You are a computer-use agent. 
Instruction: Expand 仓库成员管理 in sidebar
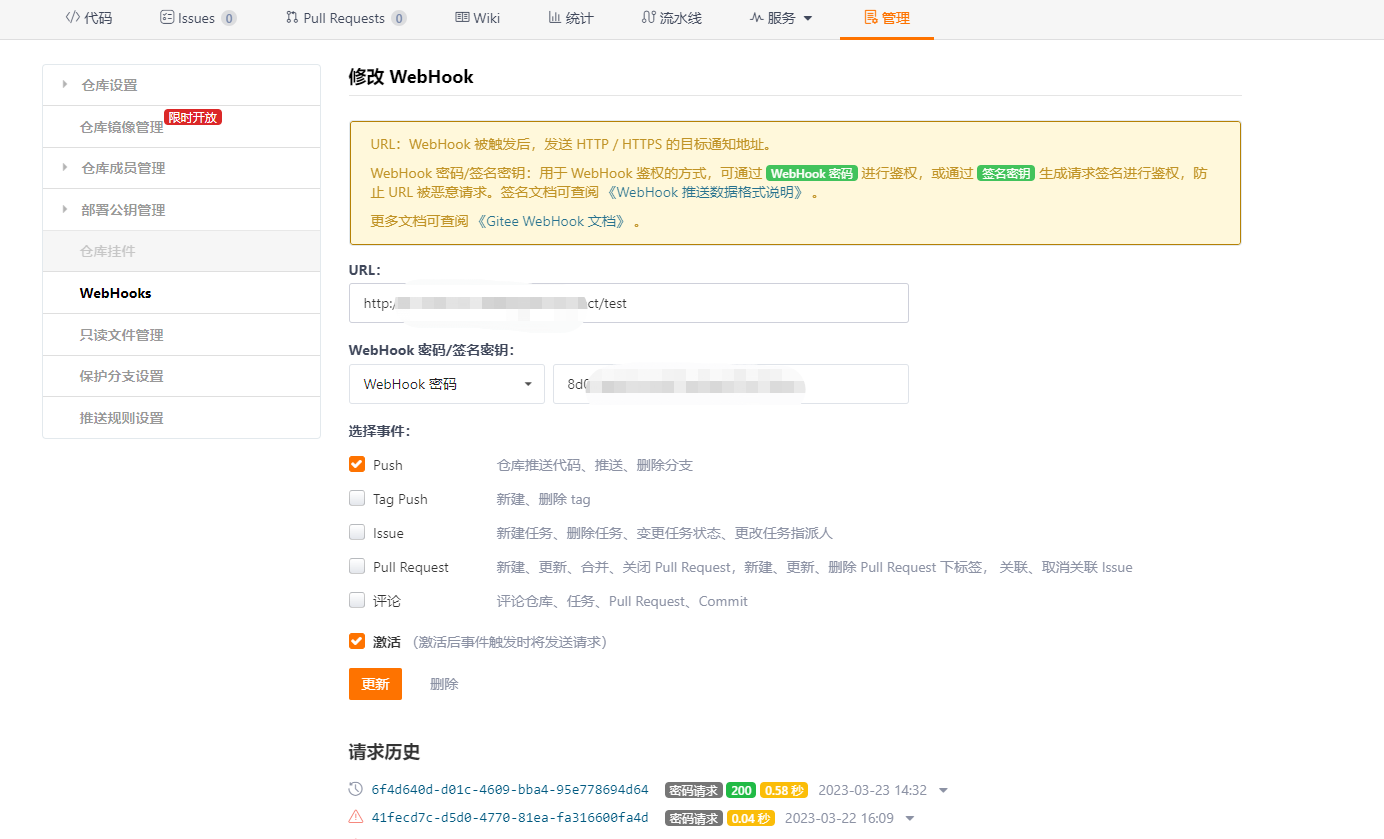[x=181, y=168]
